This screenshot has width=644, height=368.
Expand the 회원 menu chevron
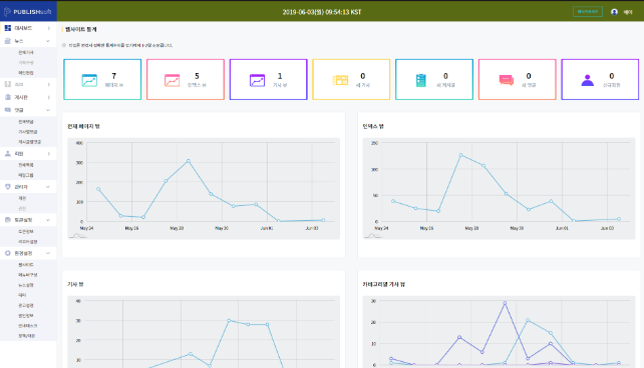(48, 154)
